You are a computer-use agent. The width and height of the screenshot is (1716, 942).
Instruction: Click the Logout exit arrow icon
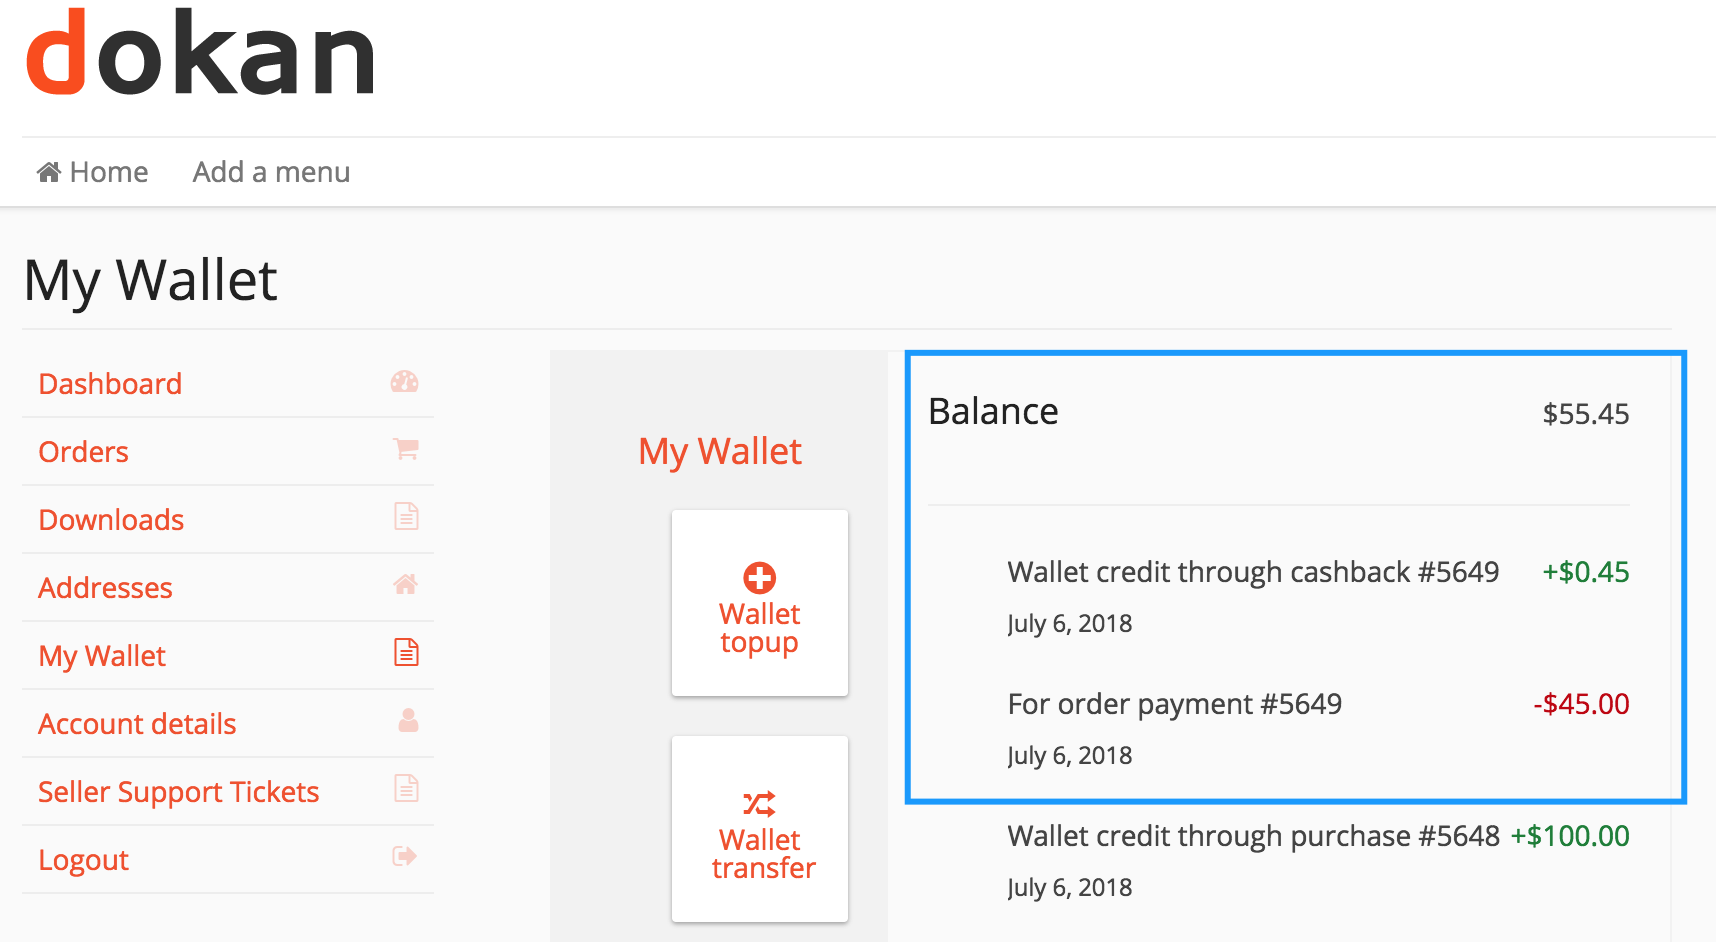[x=405, y=856]
